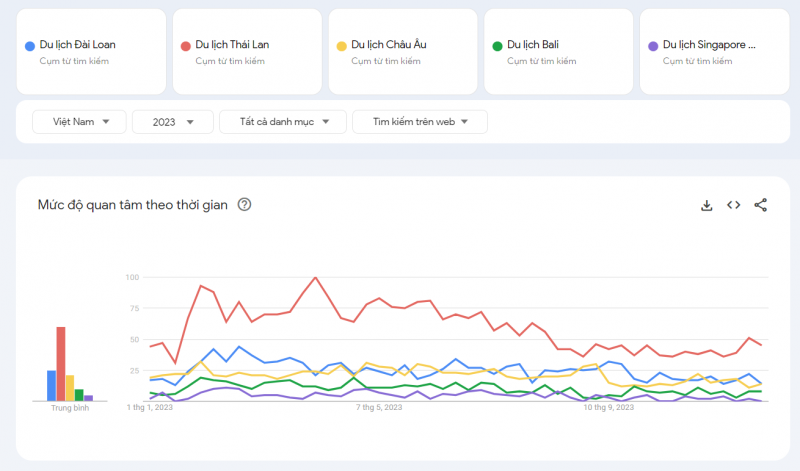Open the Tất cả danh mục category dropdown
The height and width of the screenshot is (471, 800).
tap(283, 121)
